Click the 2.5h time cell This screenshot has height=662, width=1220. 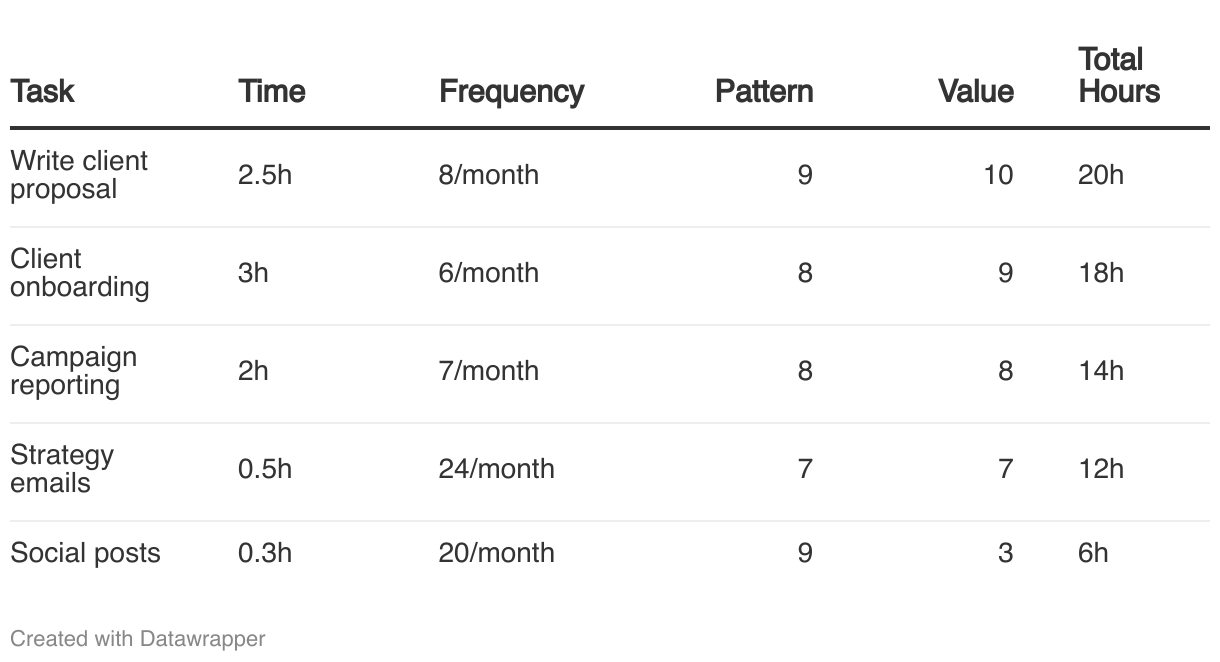[x=265, y=175]
